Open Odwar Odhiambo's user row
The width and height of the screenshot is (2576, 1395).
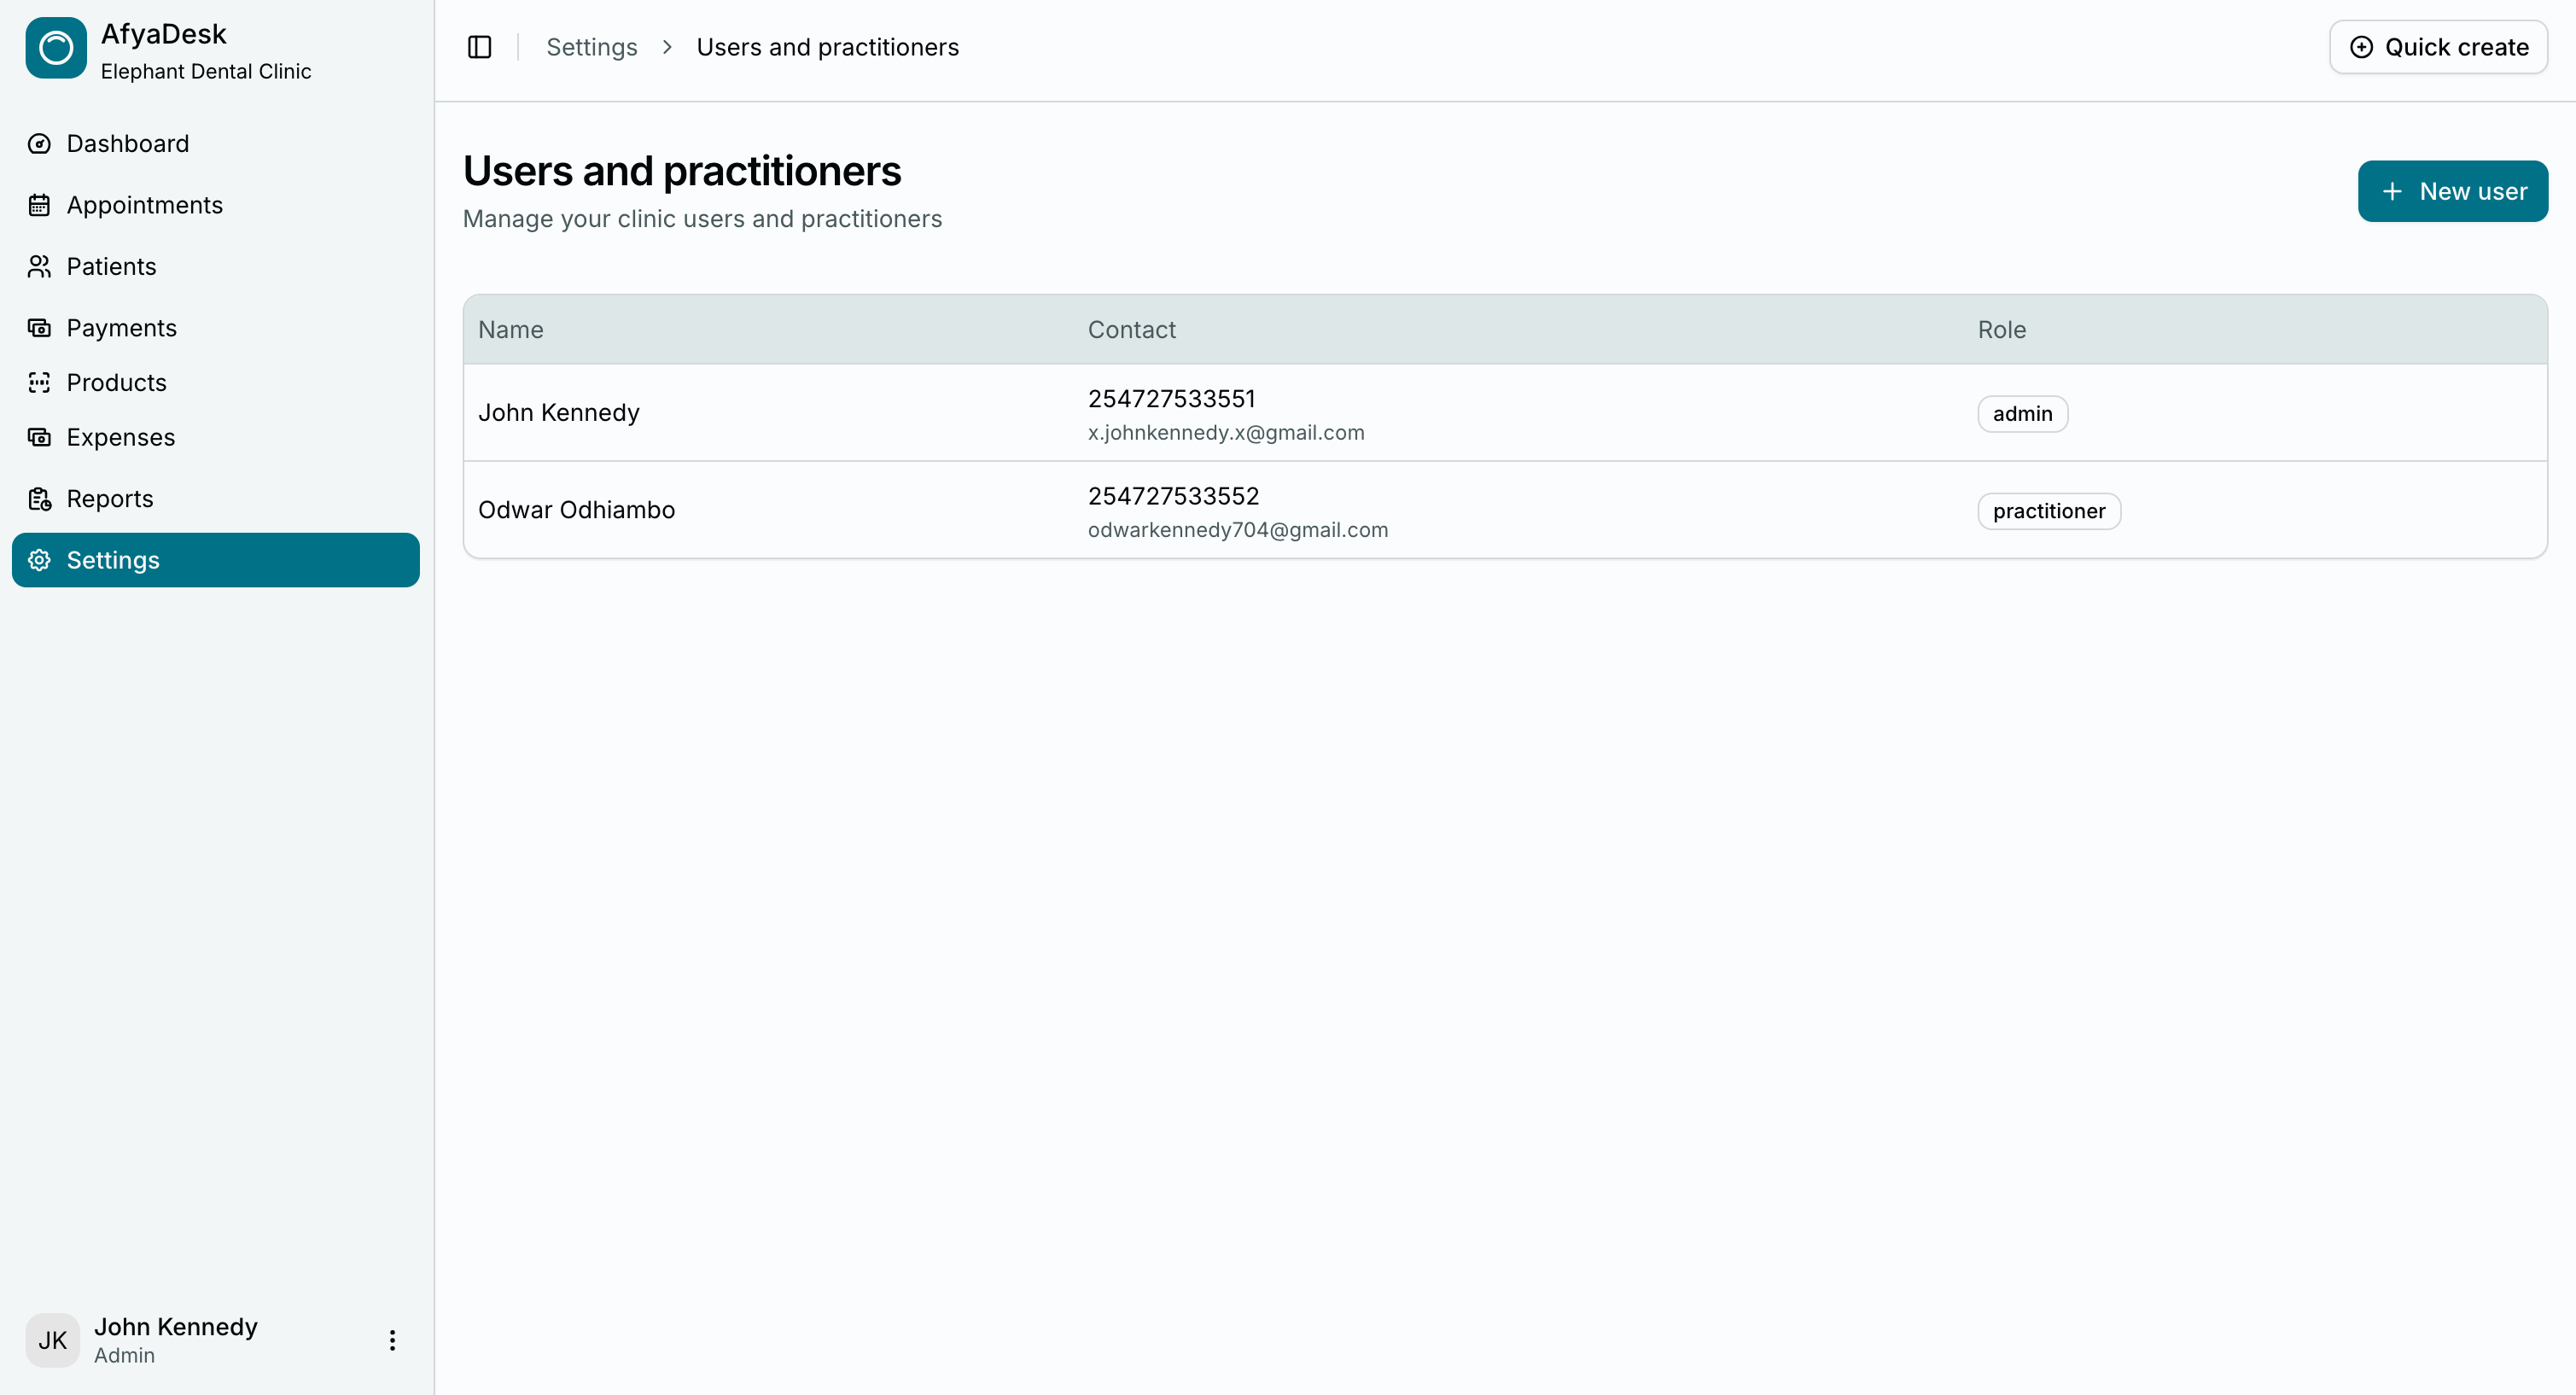(577, 510)
